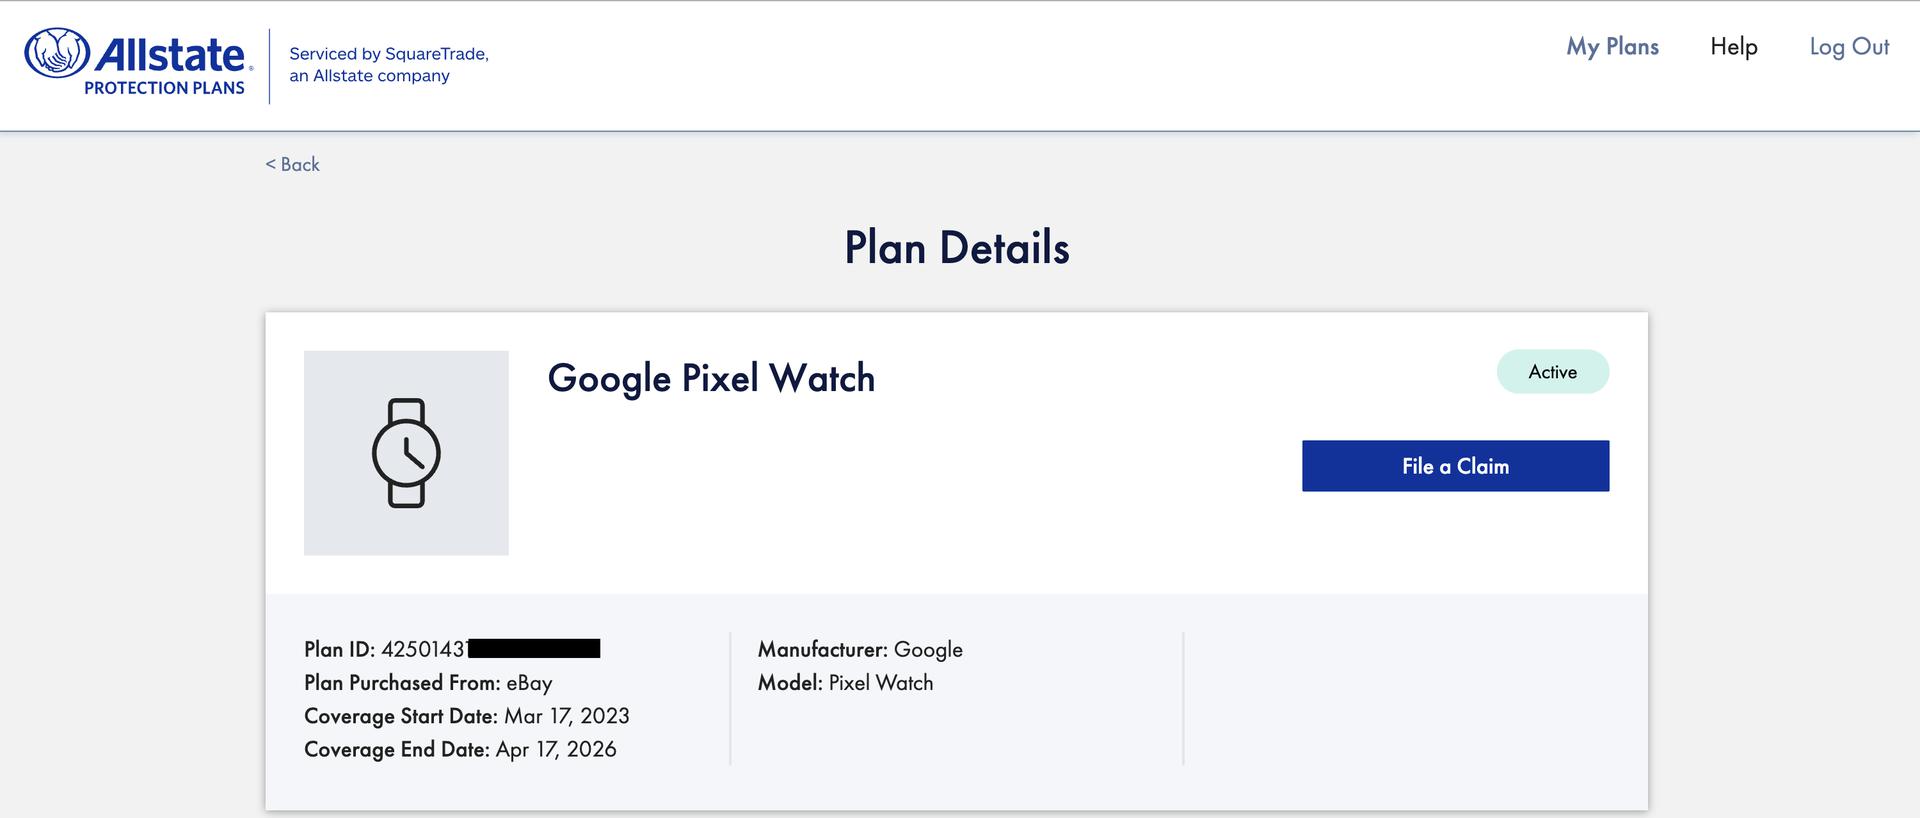Click the Plan Purchased From eBay text
This screenshot has height=818, width=1920.
428,683
